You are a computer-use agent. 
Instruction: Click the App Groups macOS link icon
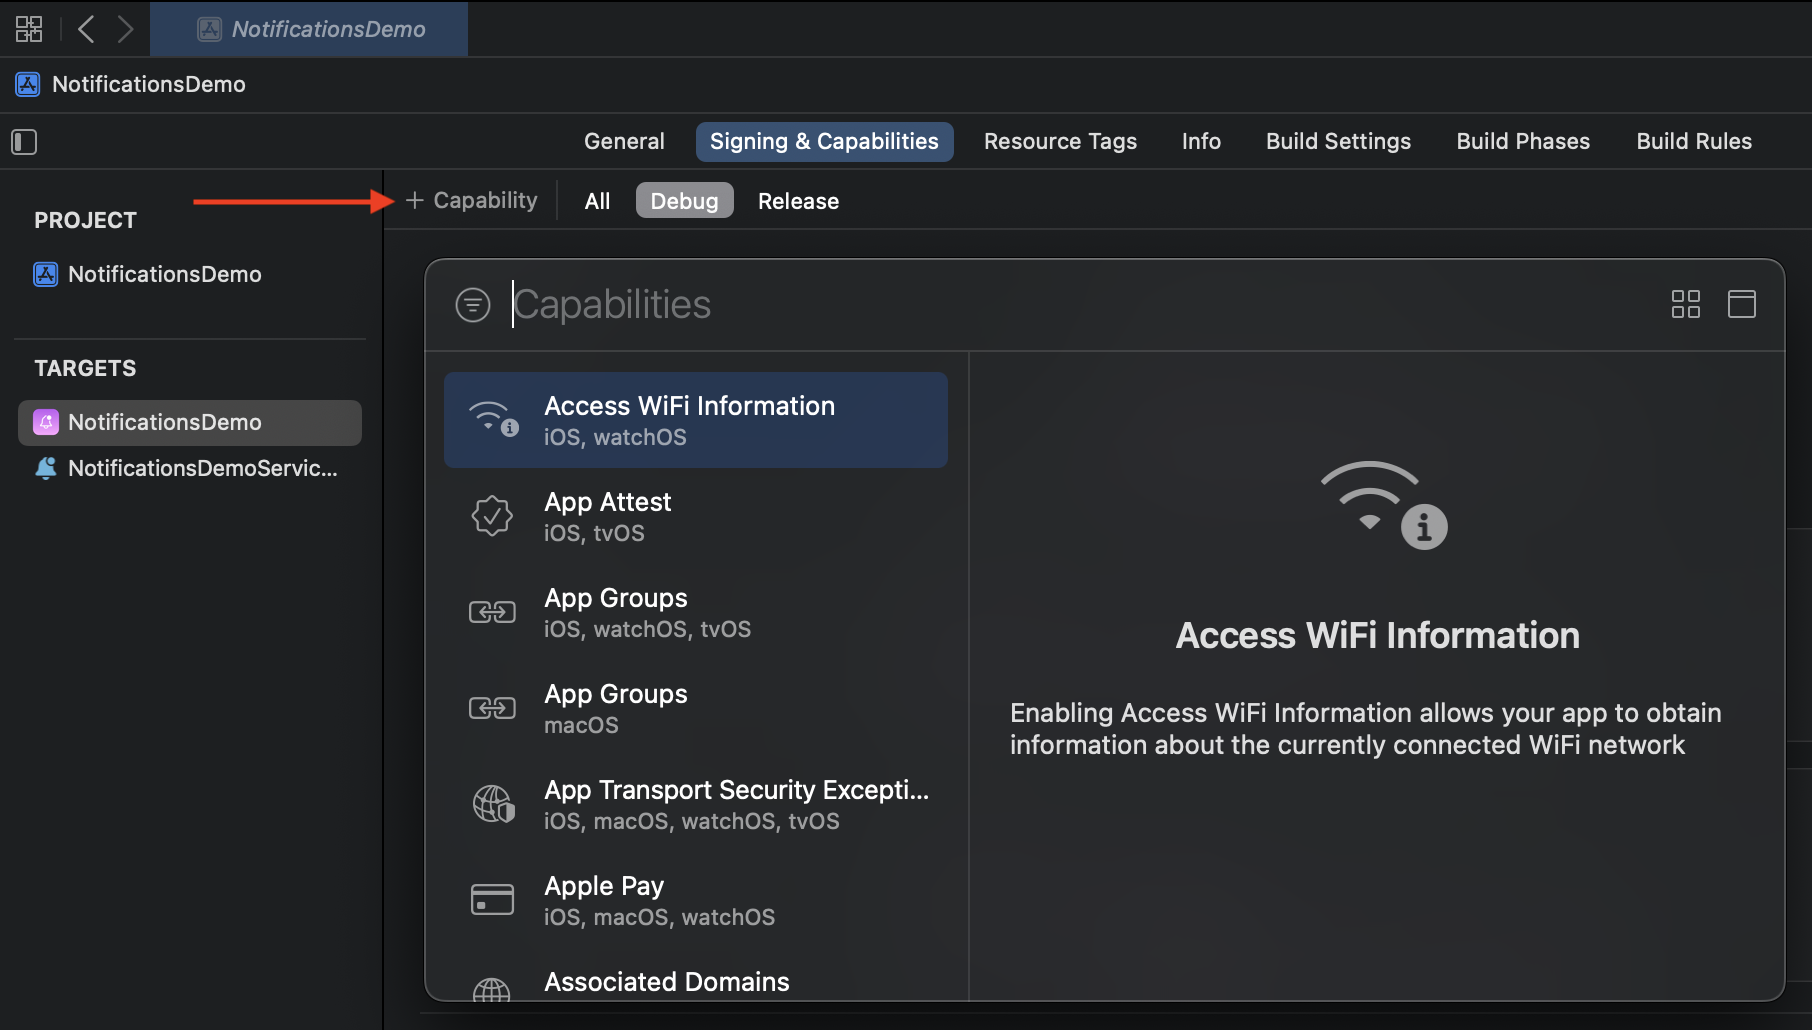(x=492, y=708)
